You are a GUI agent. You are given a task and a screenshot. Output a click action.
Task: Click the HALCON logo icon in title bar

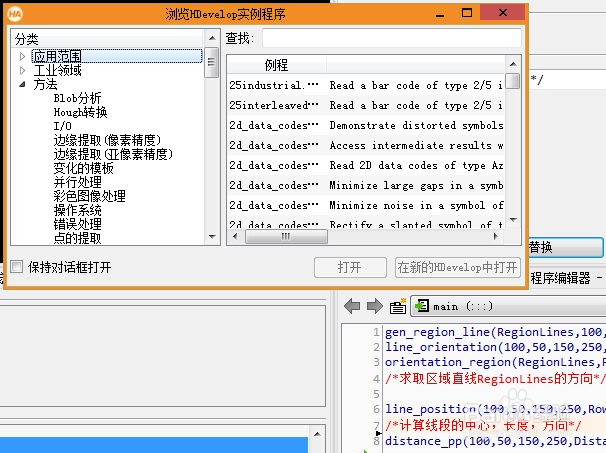[x=15, y=14]
